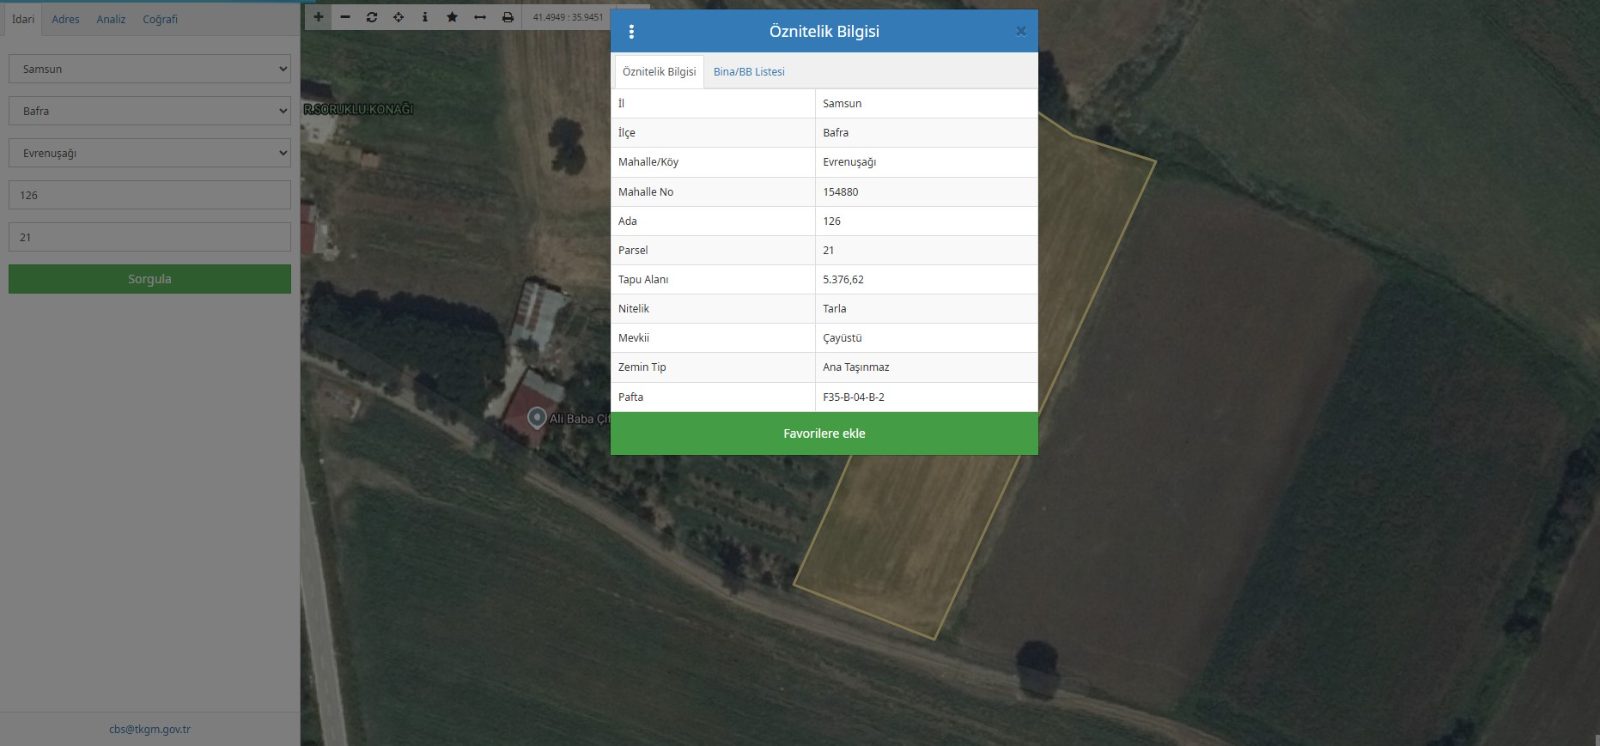Click the coordinate readout 41.4949 : 35.9451
The width and height of the screenshot is (1600, 746).
(x=568, y=17)
